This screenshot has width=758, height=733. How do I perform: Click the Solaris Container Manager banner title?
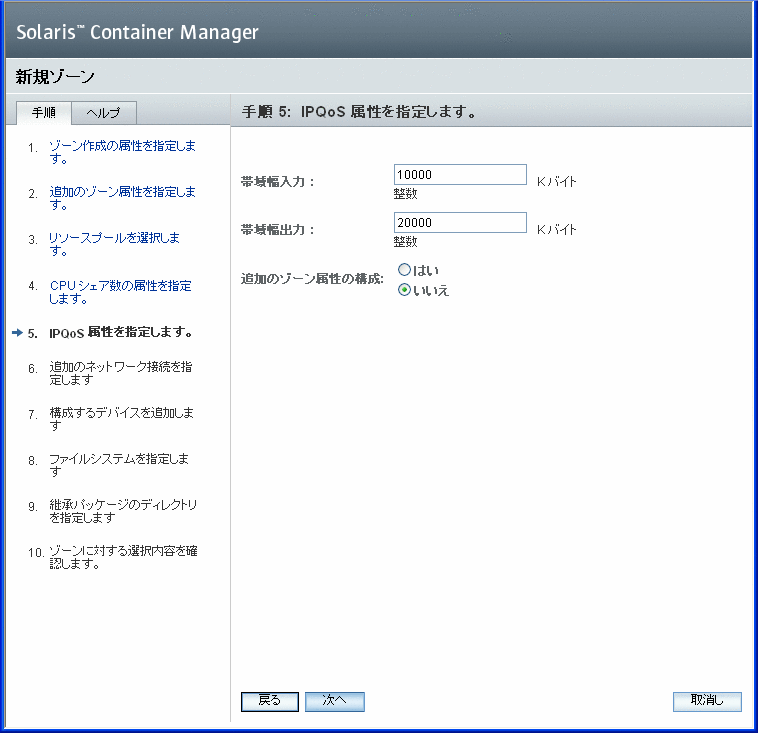[137, 32]
